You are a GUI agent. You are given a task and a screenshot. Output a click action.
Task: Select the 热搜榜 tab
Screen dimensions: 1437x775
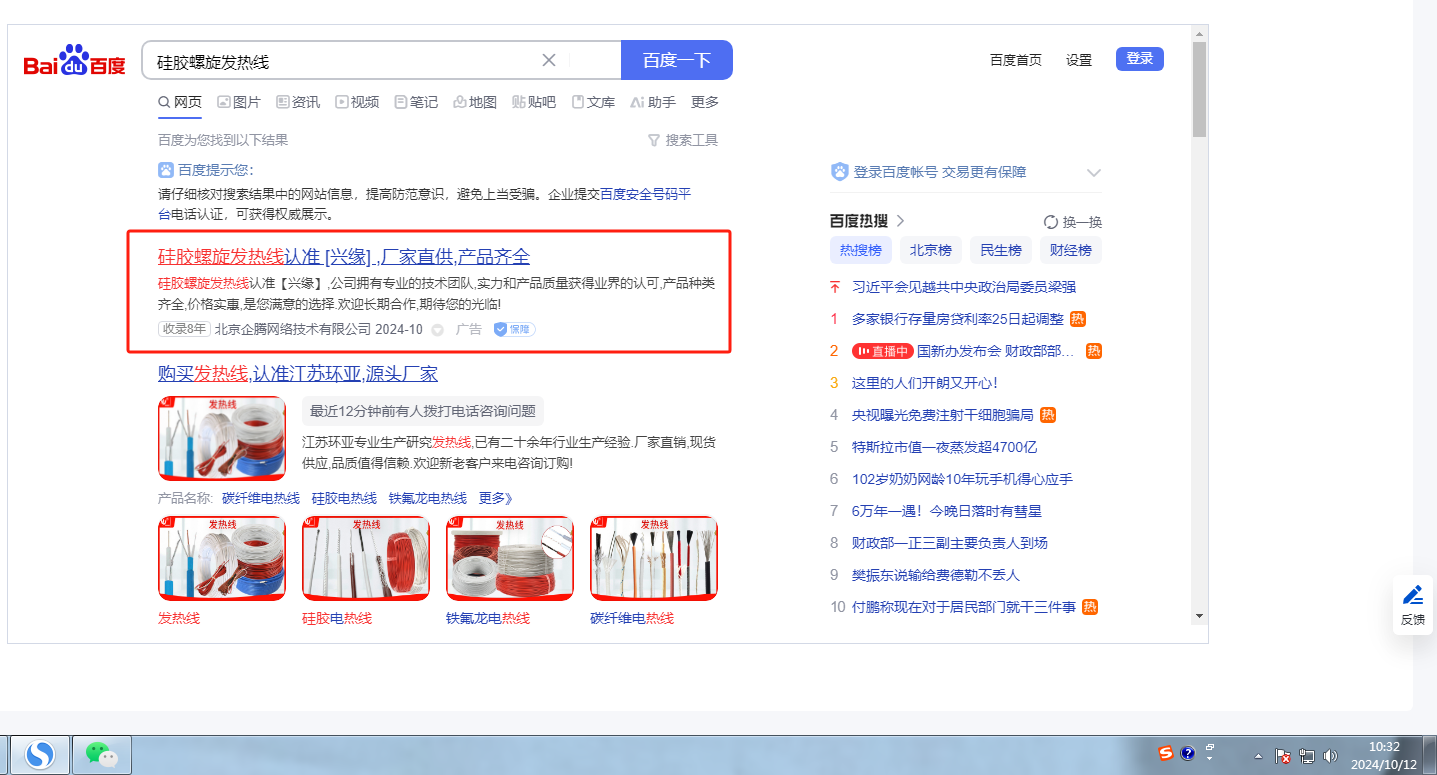(860, 250)
